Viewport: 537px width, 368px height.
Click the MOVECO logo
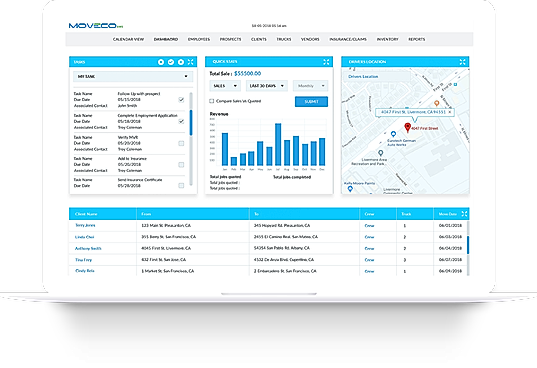pos(96,26)
